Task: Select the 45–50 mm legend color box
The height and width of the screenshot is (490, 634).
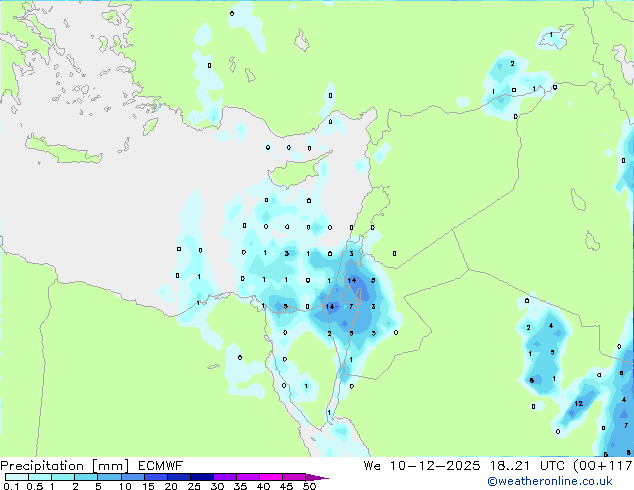Action: (294, 477)
